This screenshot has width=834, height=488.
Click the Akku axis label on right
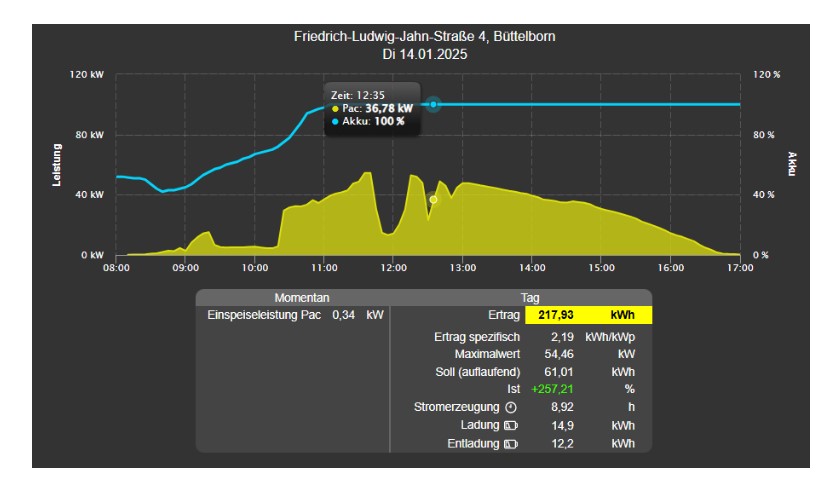(791, 165)
